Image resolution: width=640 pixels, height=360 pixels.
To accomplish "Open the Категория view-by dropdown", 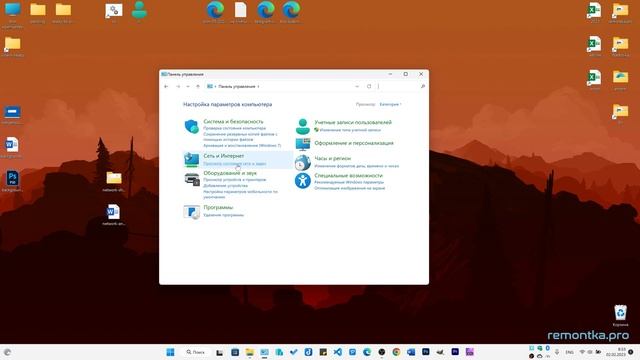I will click(391, 104).
